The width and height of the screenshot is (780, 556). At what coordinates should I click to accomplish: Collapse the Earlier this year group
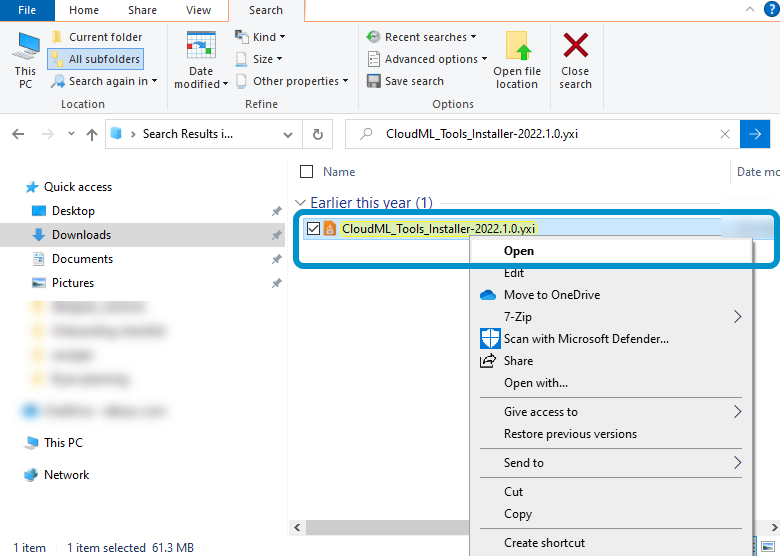(300, 203)
